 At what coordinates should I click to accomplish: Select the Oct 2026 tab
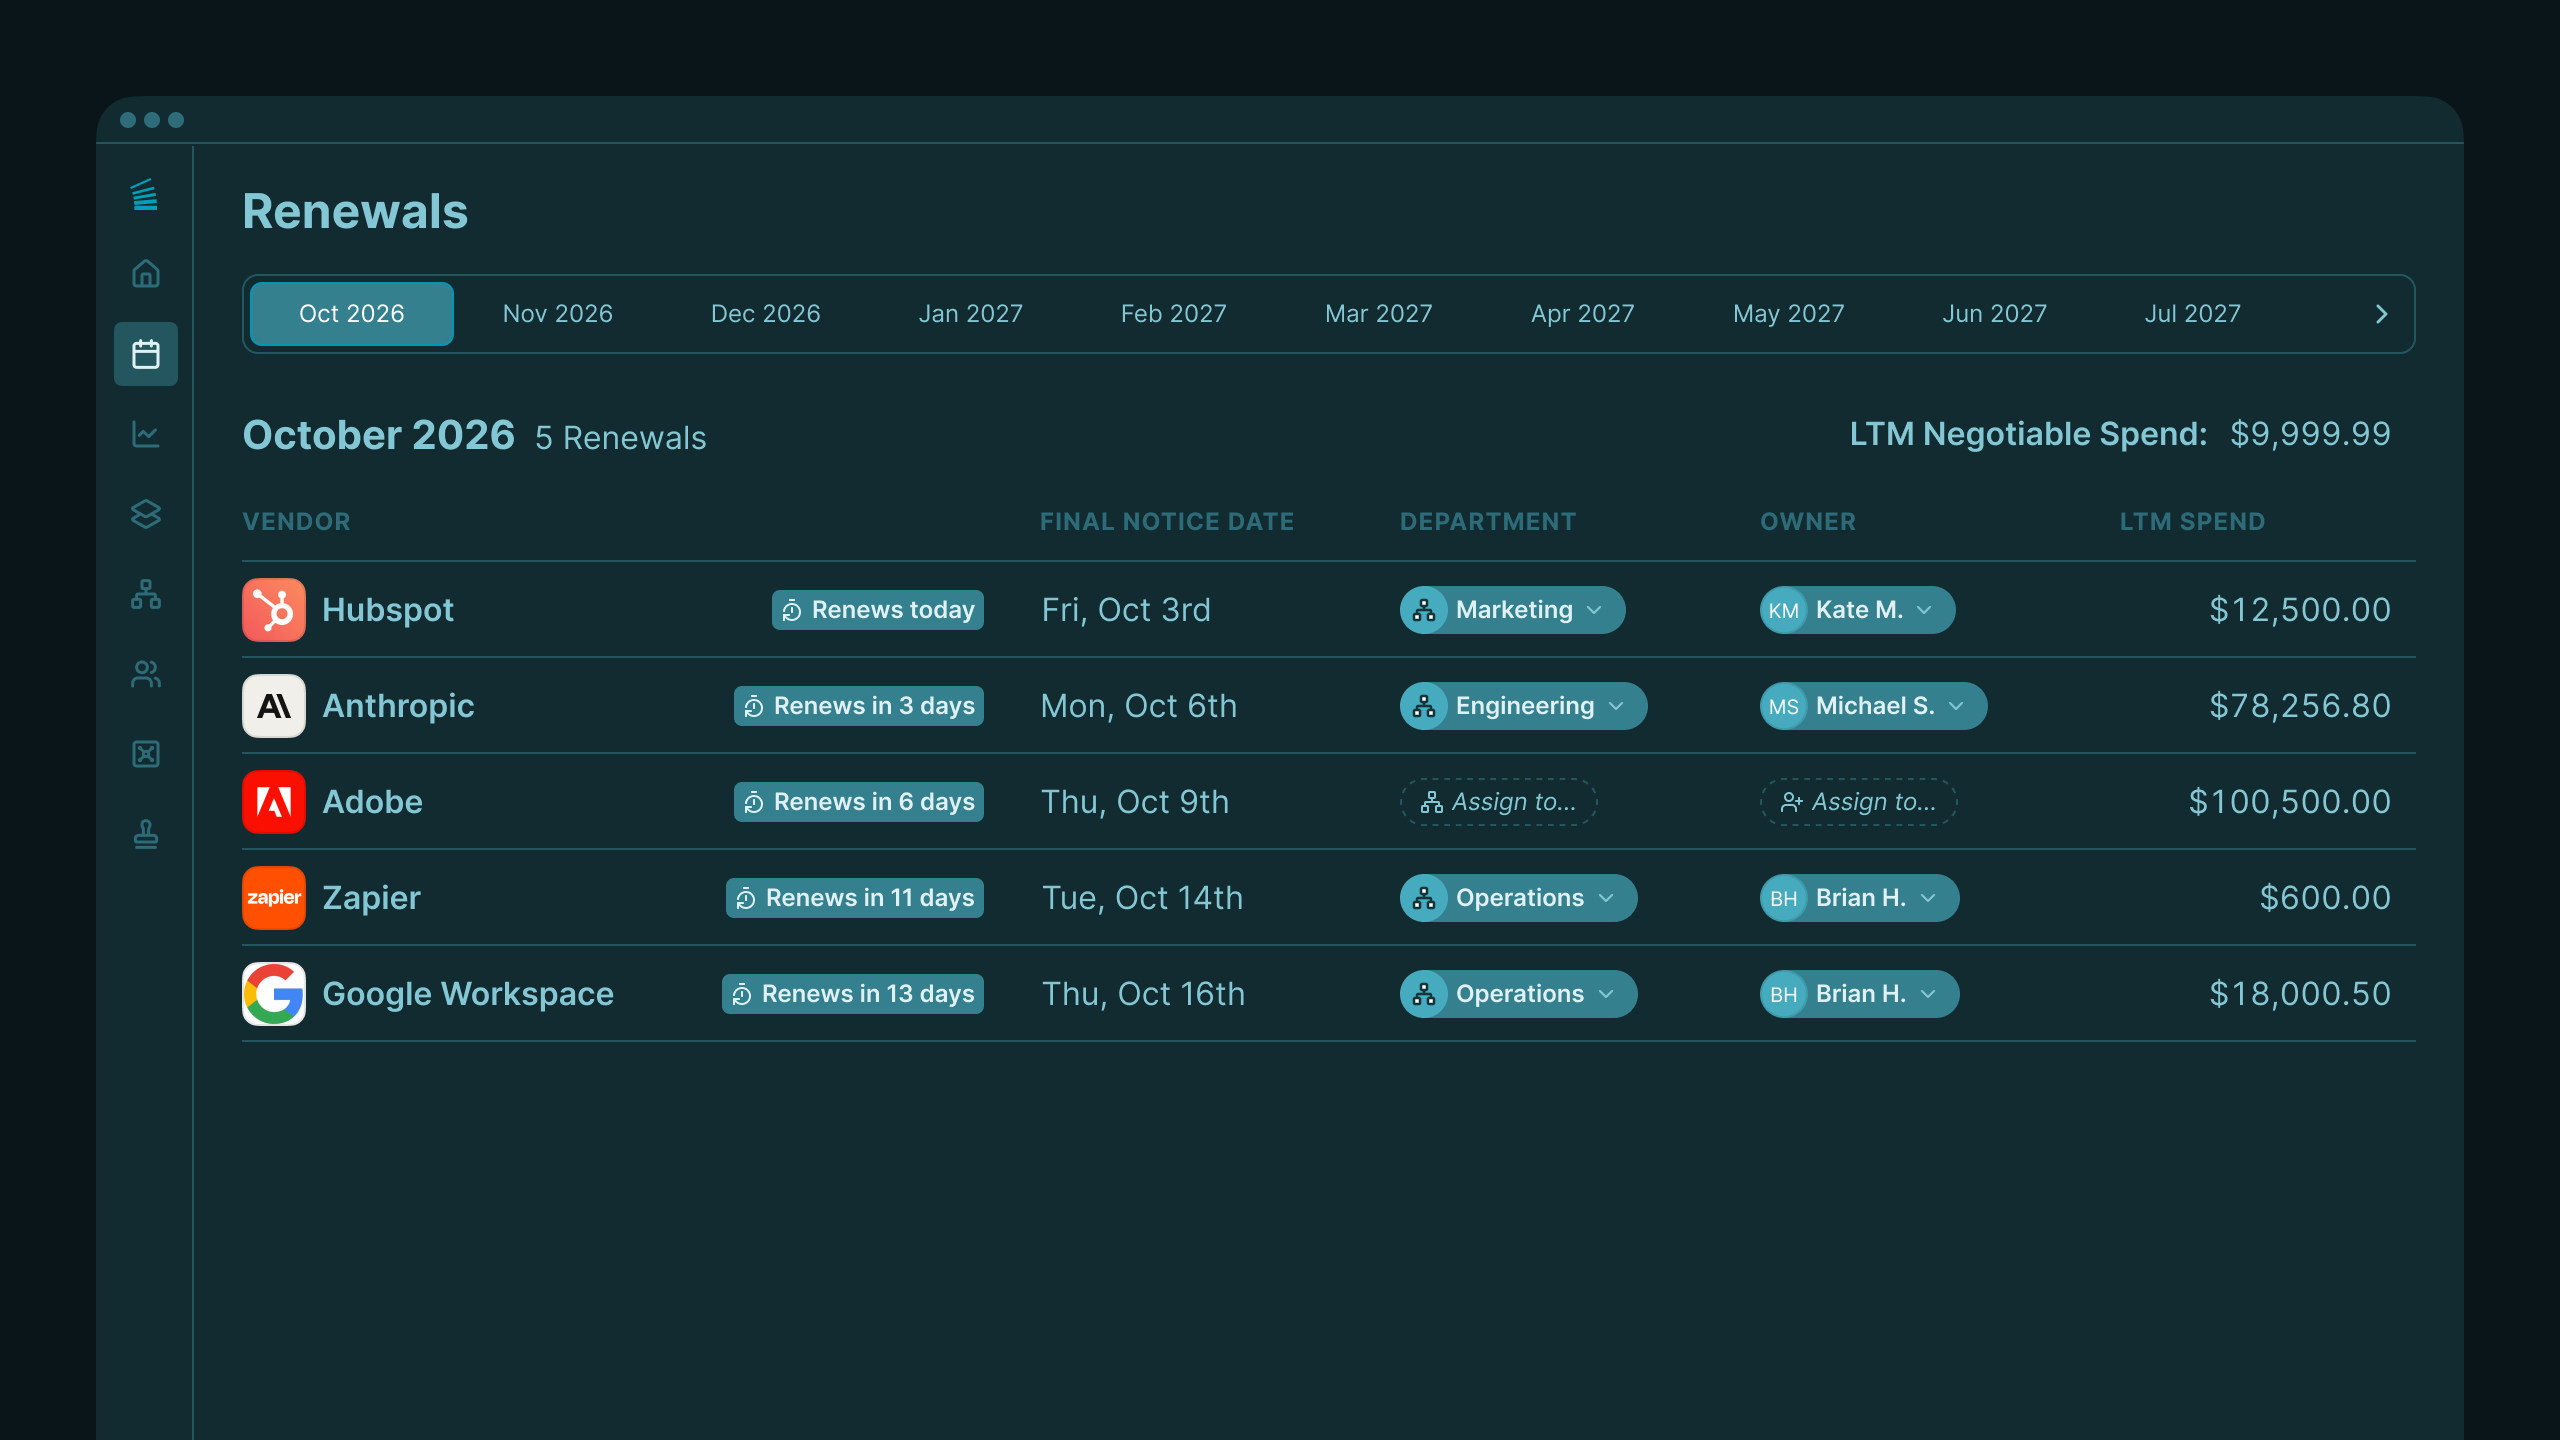coord(352,314)
